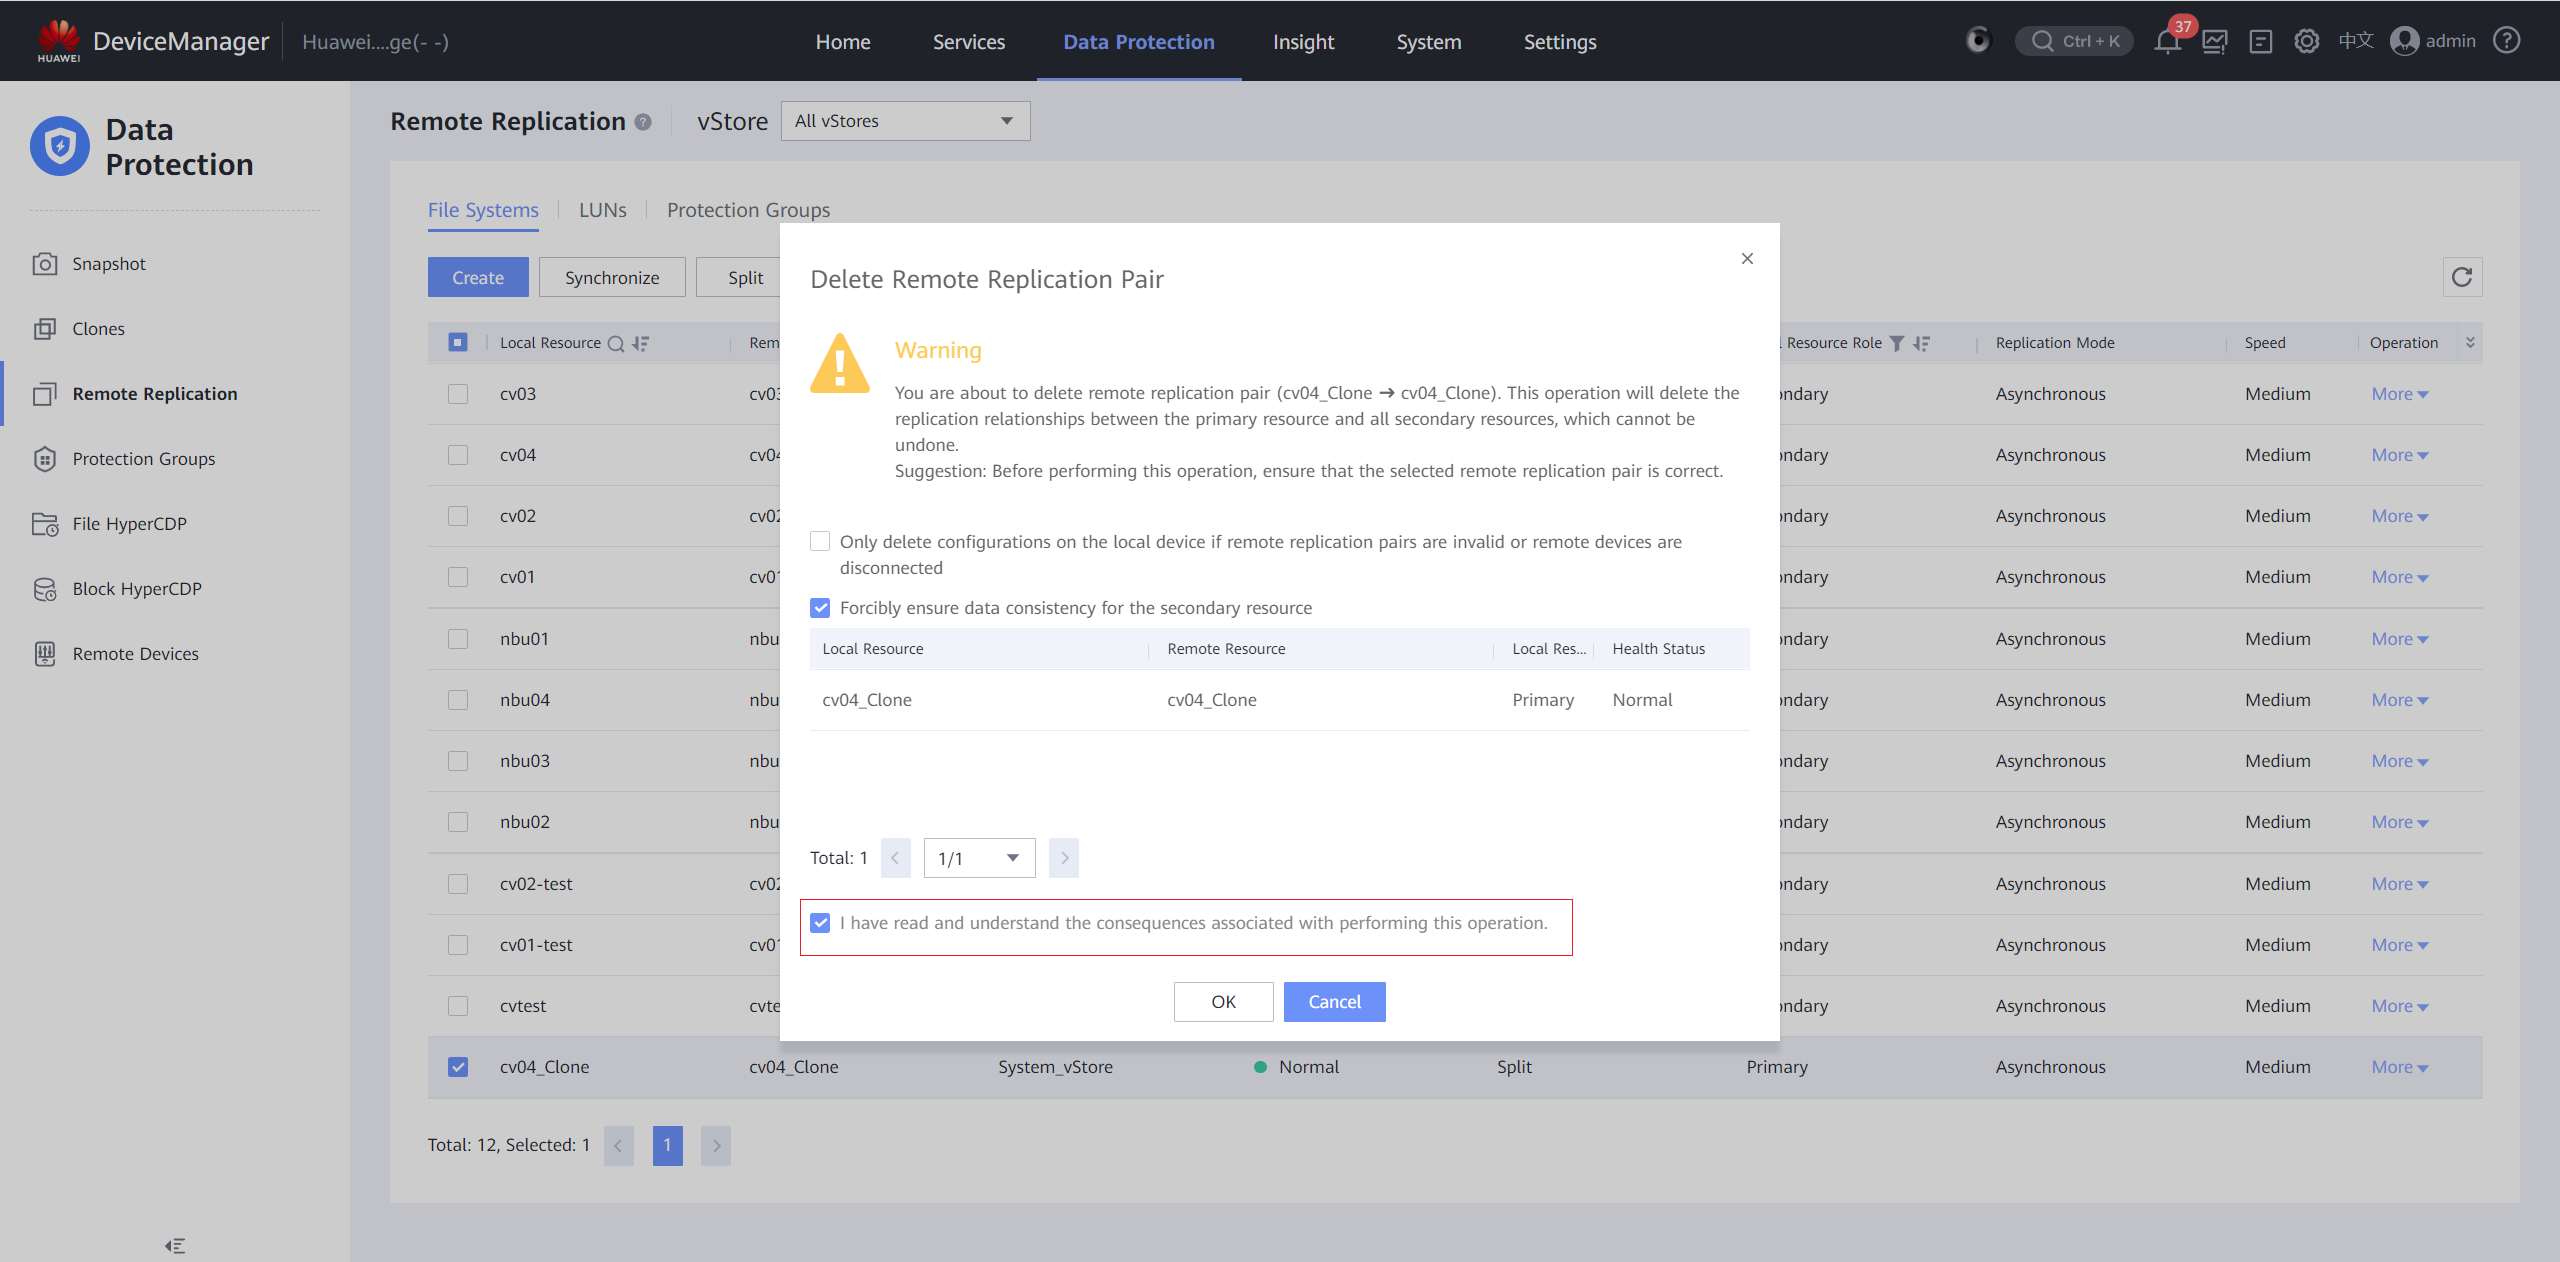This screenshot has width=2560, height=1262.
Task: Click the Local Resource search icon
Action: [x=616, y=343]
